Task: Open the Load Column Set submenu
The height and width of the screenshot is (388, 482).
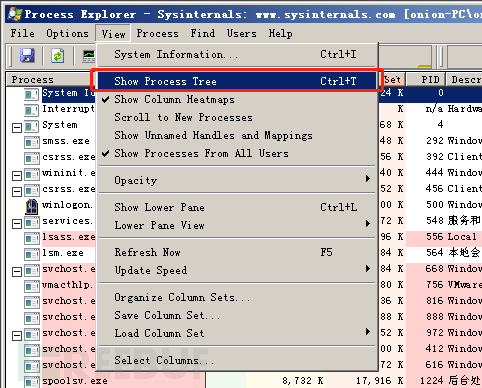Action: pyautogui.click(x=237, y=333)
